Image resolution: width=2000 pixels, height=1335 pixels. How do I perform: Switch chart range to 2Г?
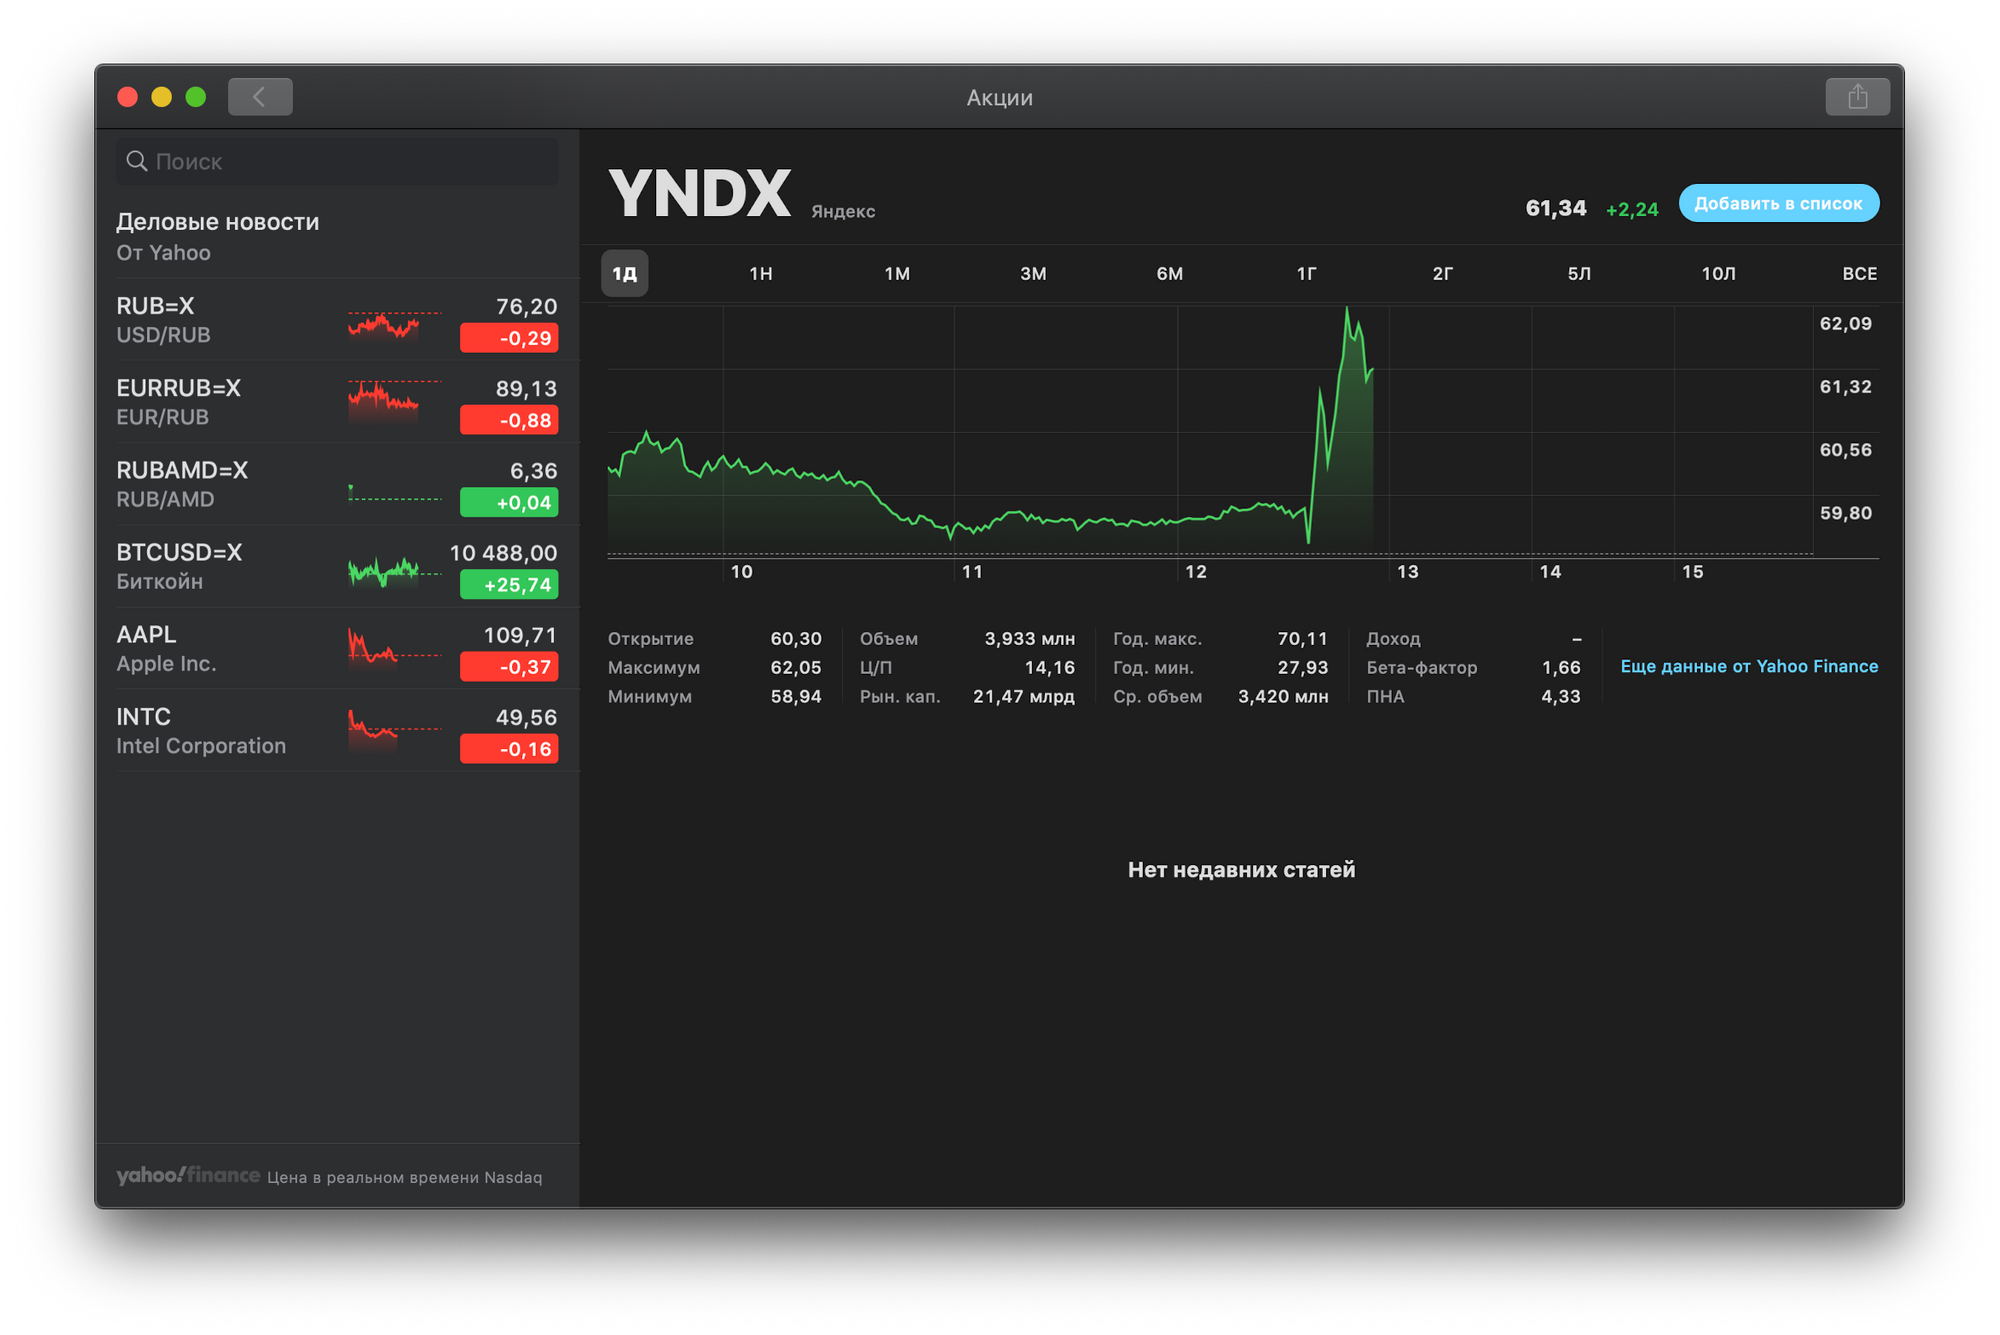[x=1442, y=273]
